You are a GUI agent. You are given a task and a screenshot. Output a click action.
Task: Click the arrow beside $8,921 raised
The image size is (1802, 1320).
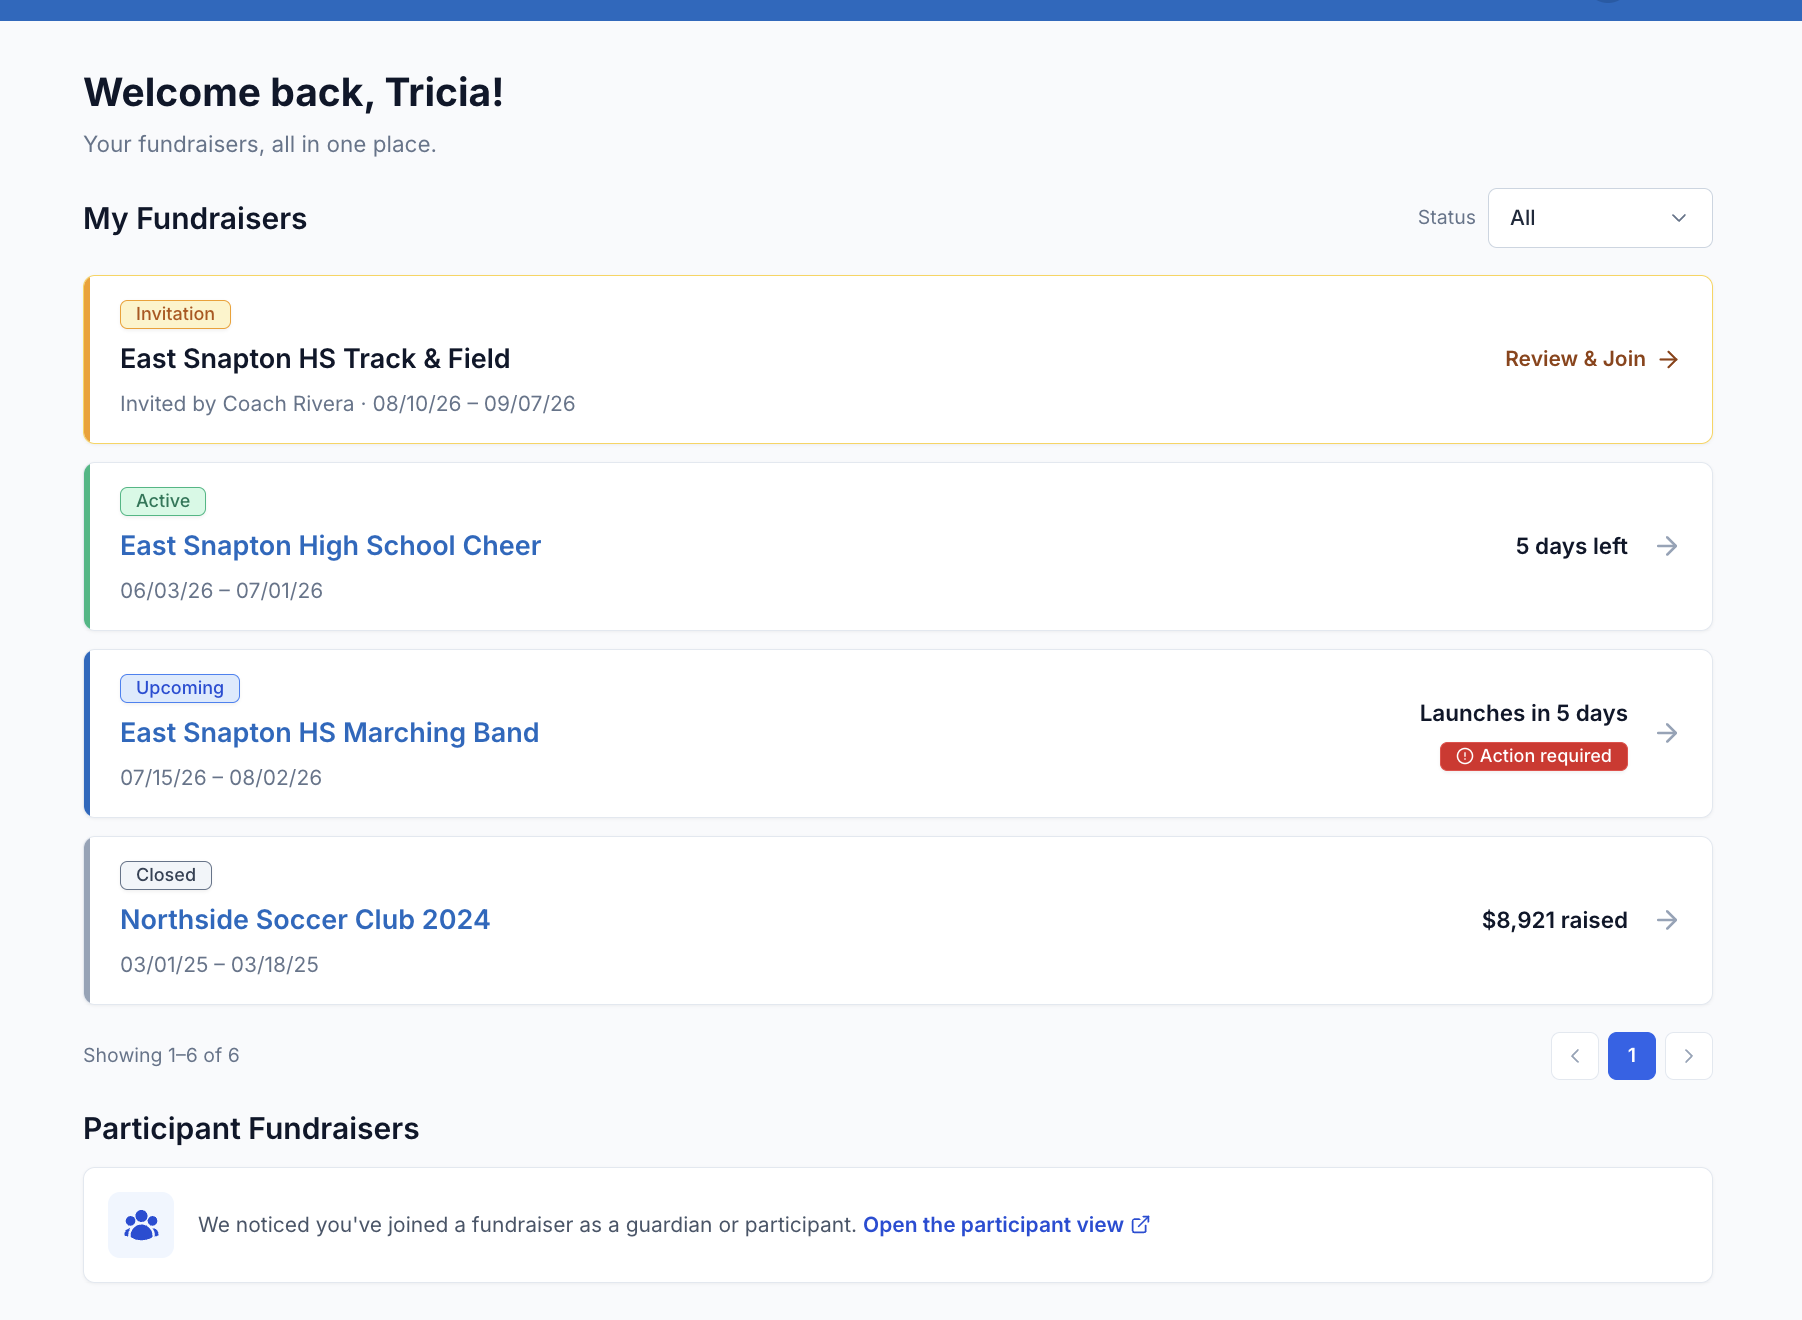1667,920
